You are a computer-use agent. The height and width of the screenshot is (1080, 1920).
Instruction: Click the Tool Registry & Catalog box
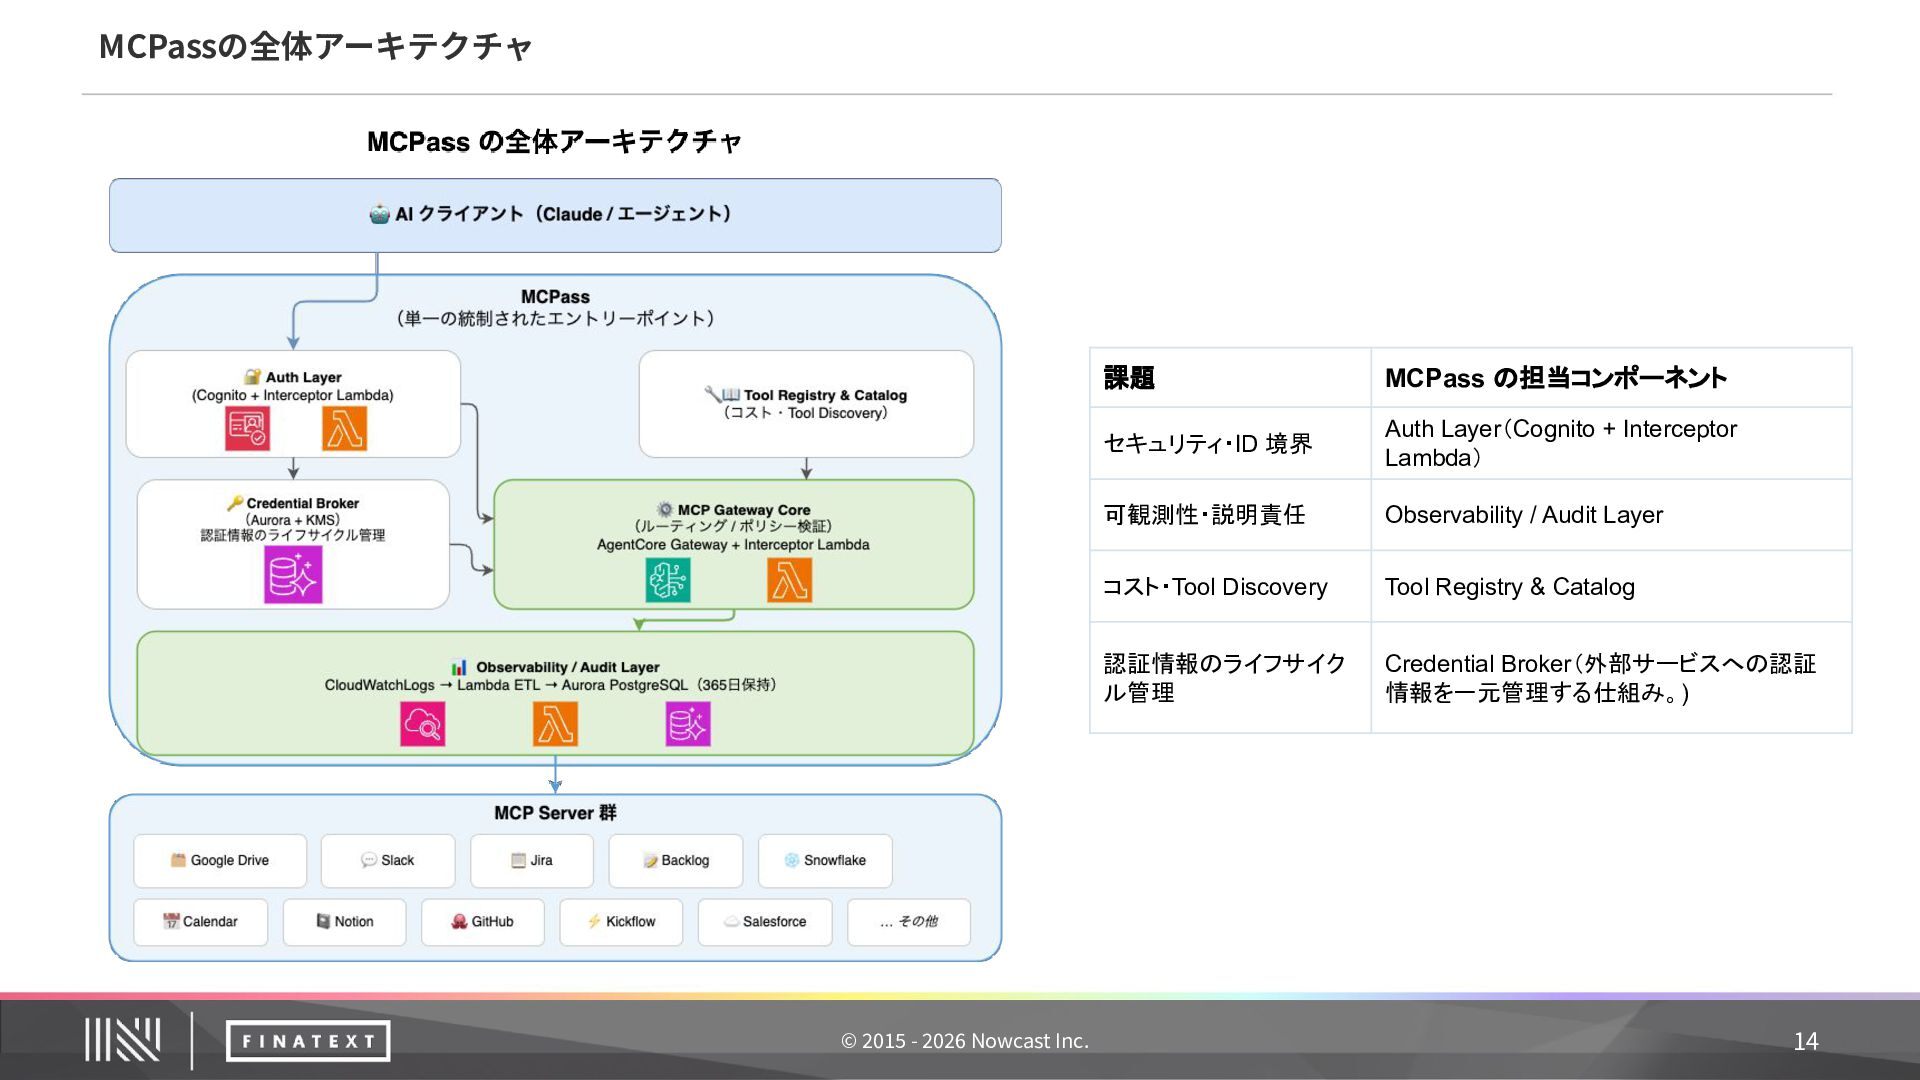(x=806, y=404)
